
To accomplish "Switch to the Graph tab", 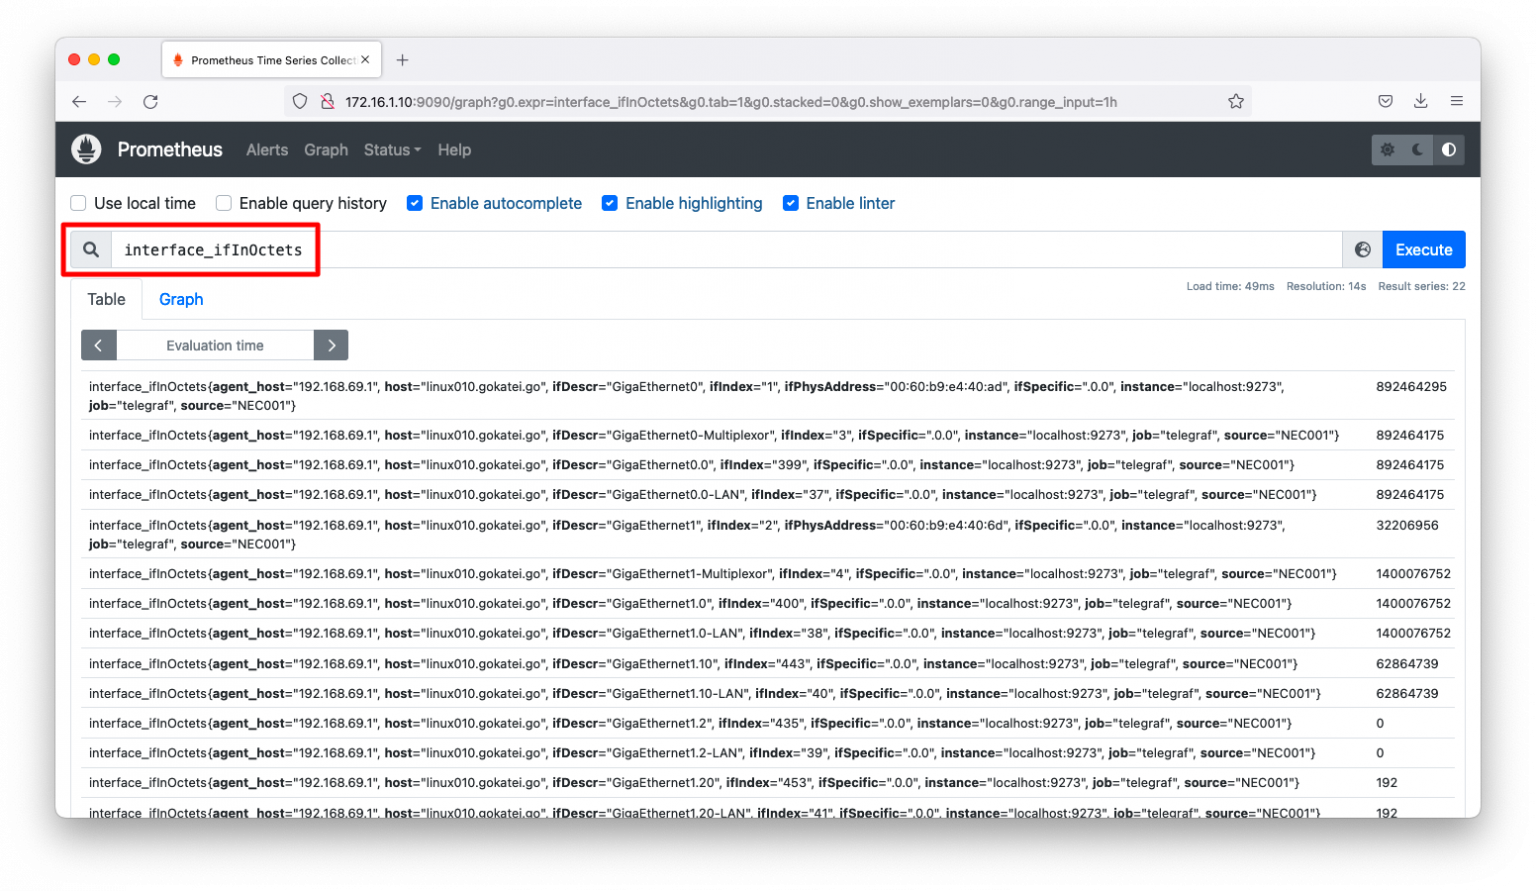I will coord(180,299).
